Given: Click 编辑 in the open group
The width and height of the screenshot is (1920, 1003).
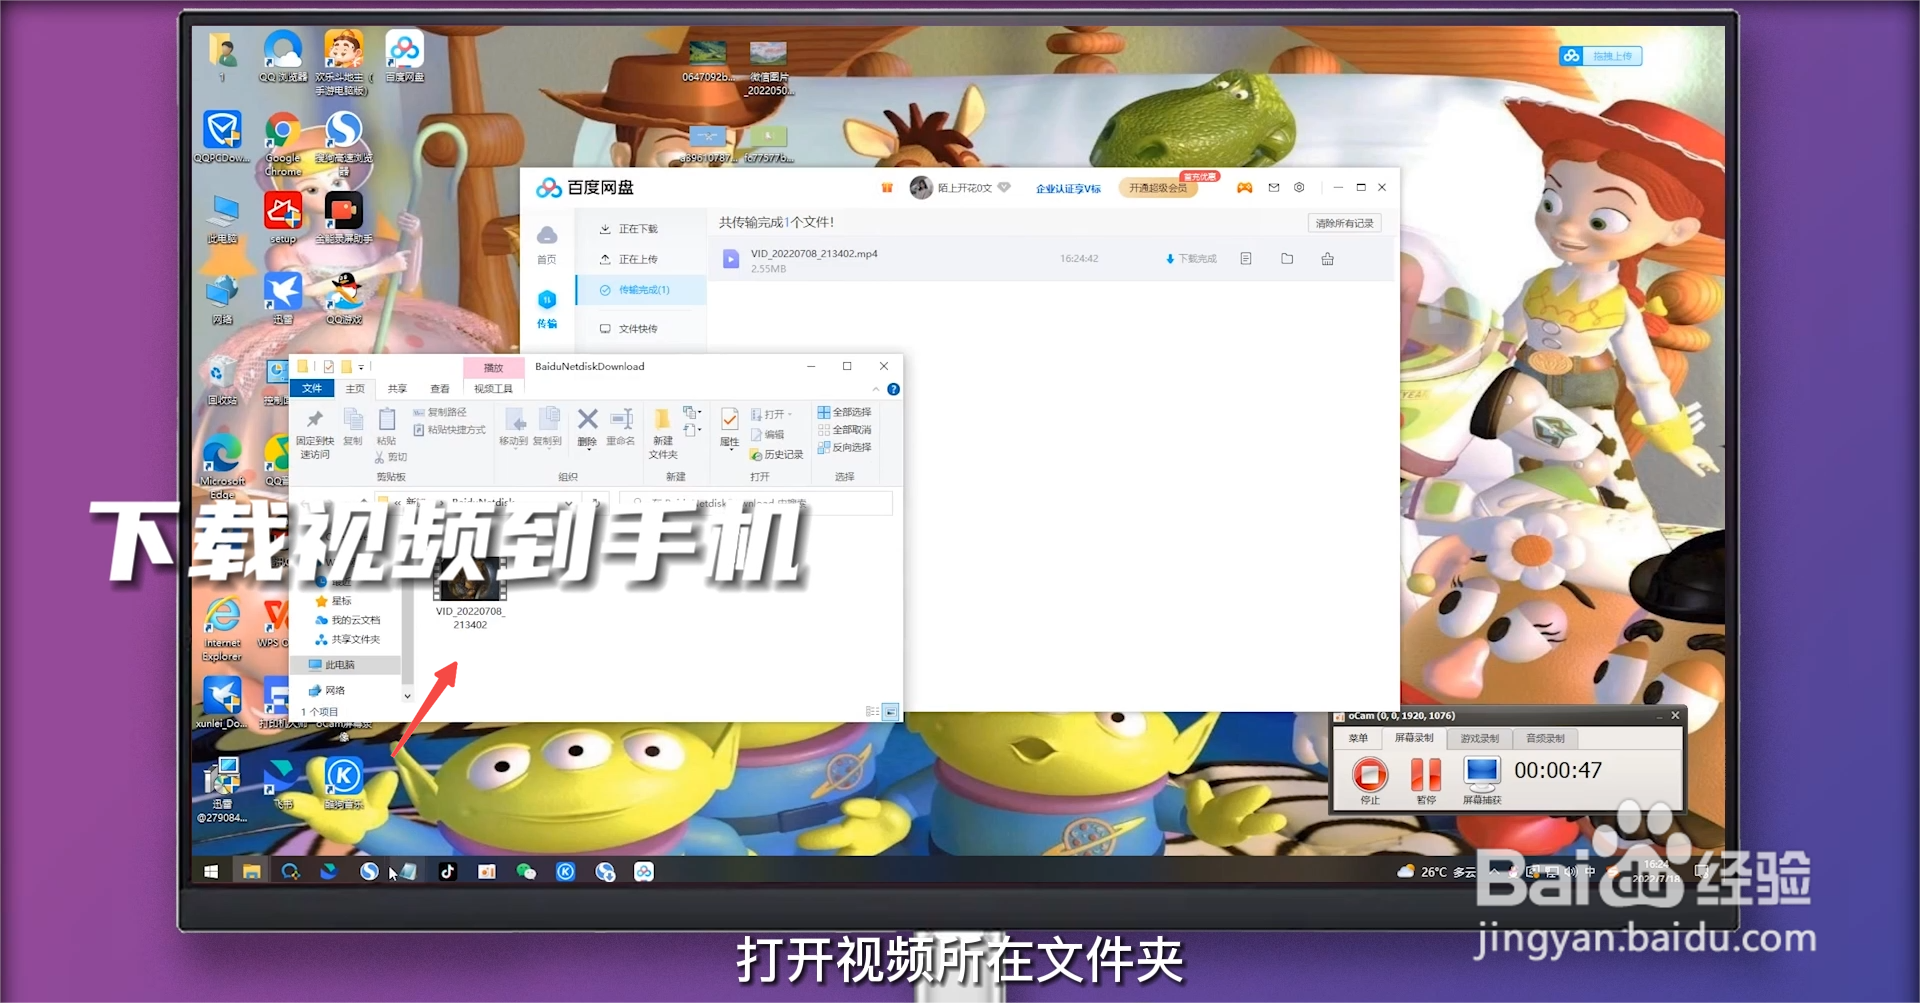Looking at the screenshot, I should (767, 434).
